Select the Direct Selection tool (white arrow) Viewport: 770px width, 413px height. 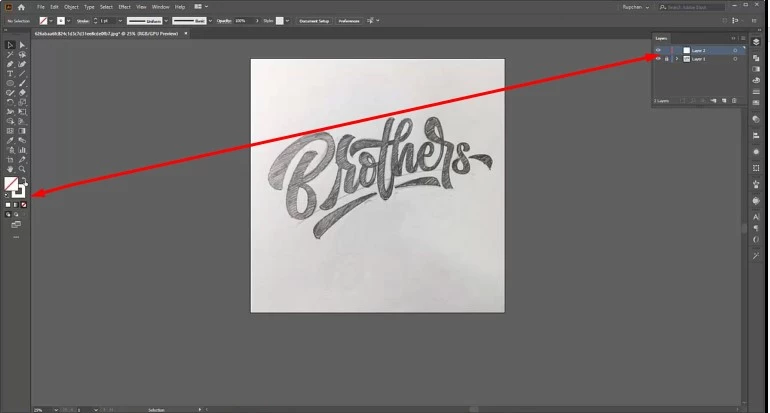22,45
